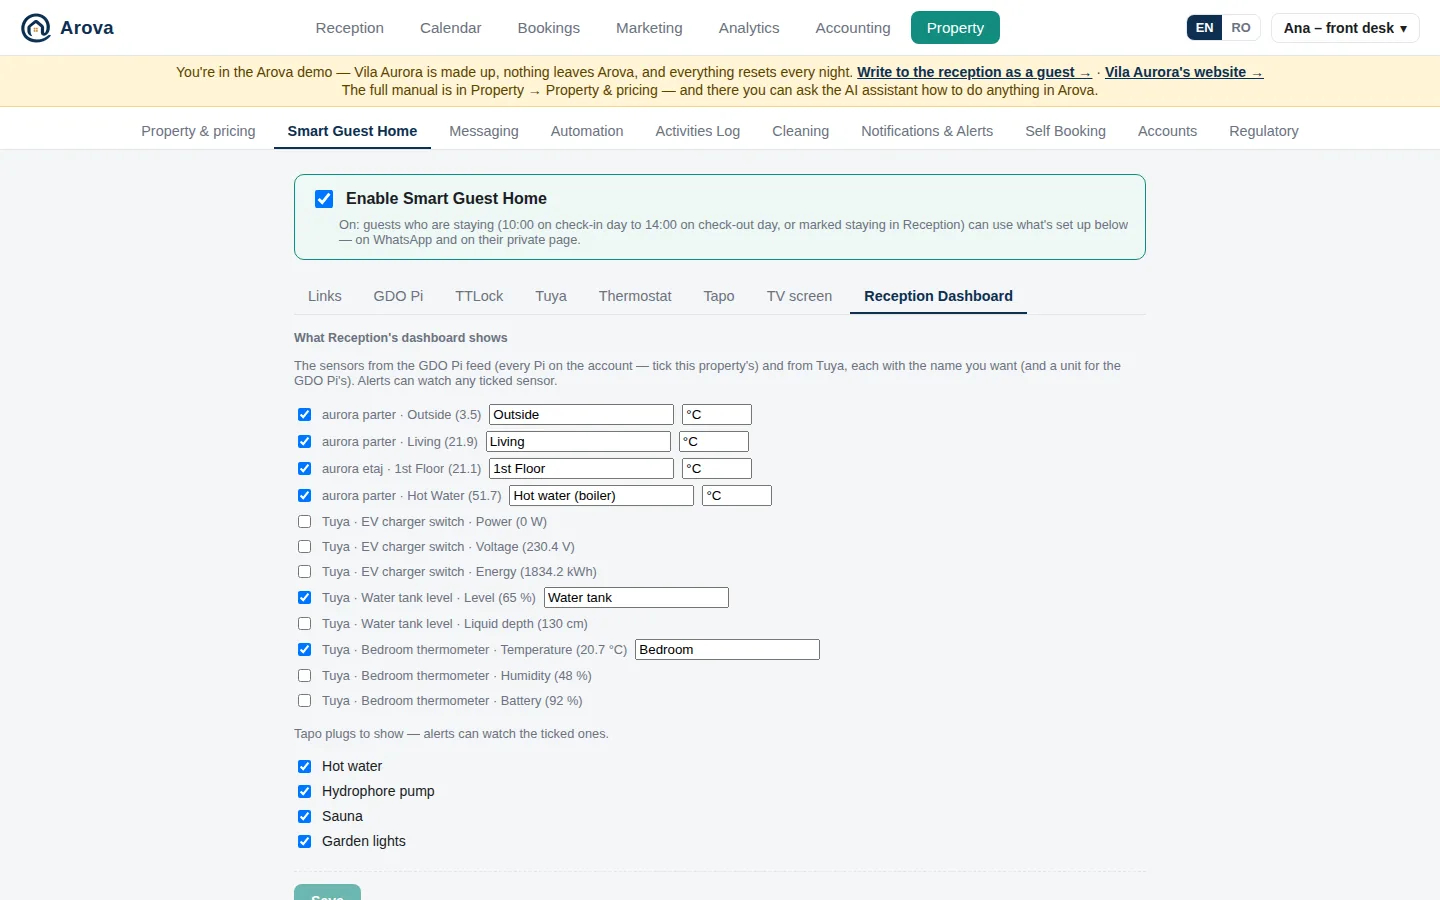Follow 'Write to the reception as a guest' link
Screen dimensions: 1440x900
point(974,72)
